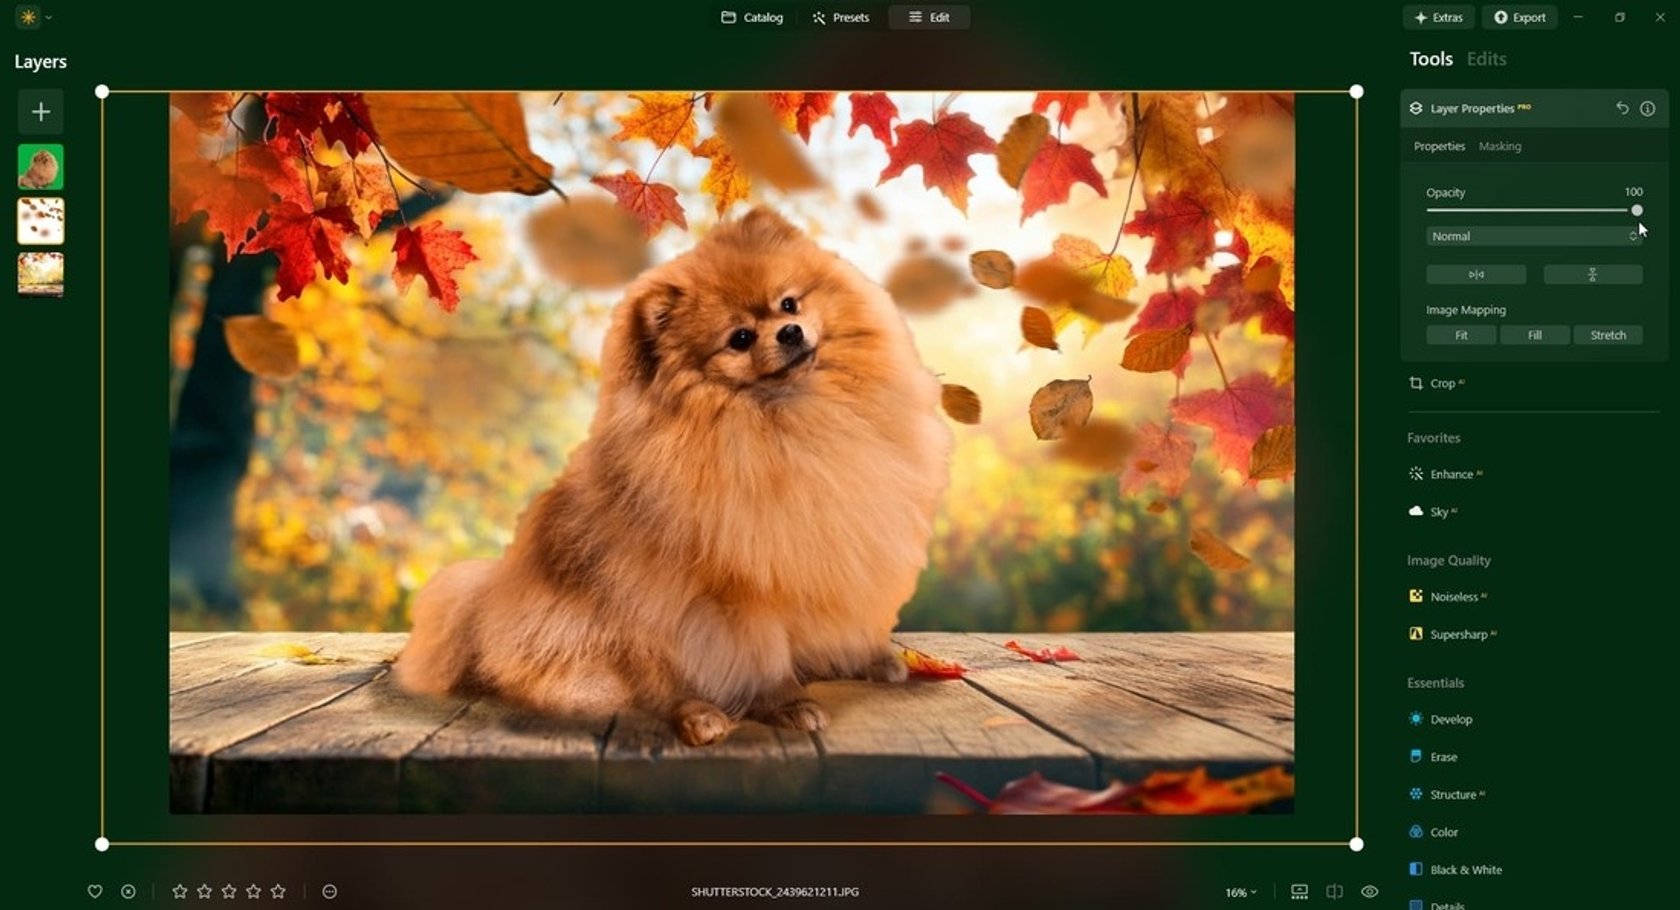Select the leaves layer thumbnail

coord(40,220)
